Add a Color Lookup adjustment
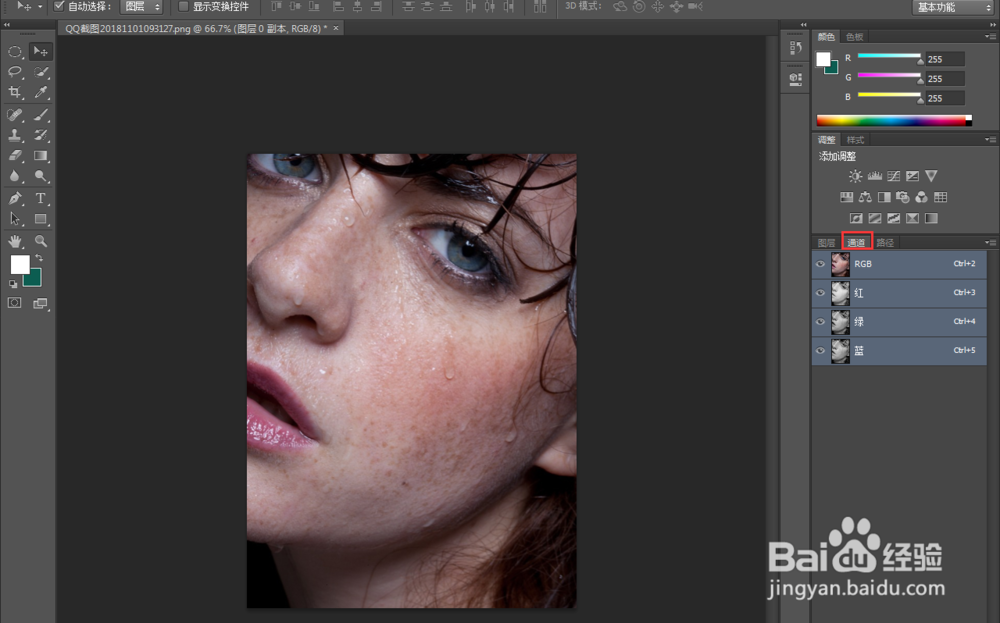Screen dimensions: 1000x623 pyautogui.click(x=940, y=197)
